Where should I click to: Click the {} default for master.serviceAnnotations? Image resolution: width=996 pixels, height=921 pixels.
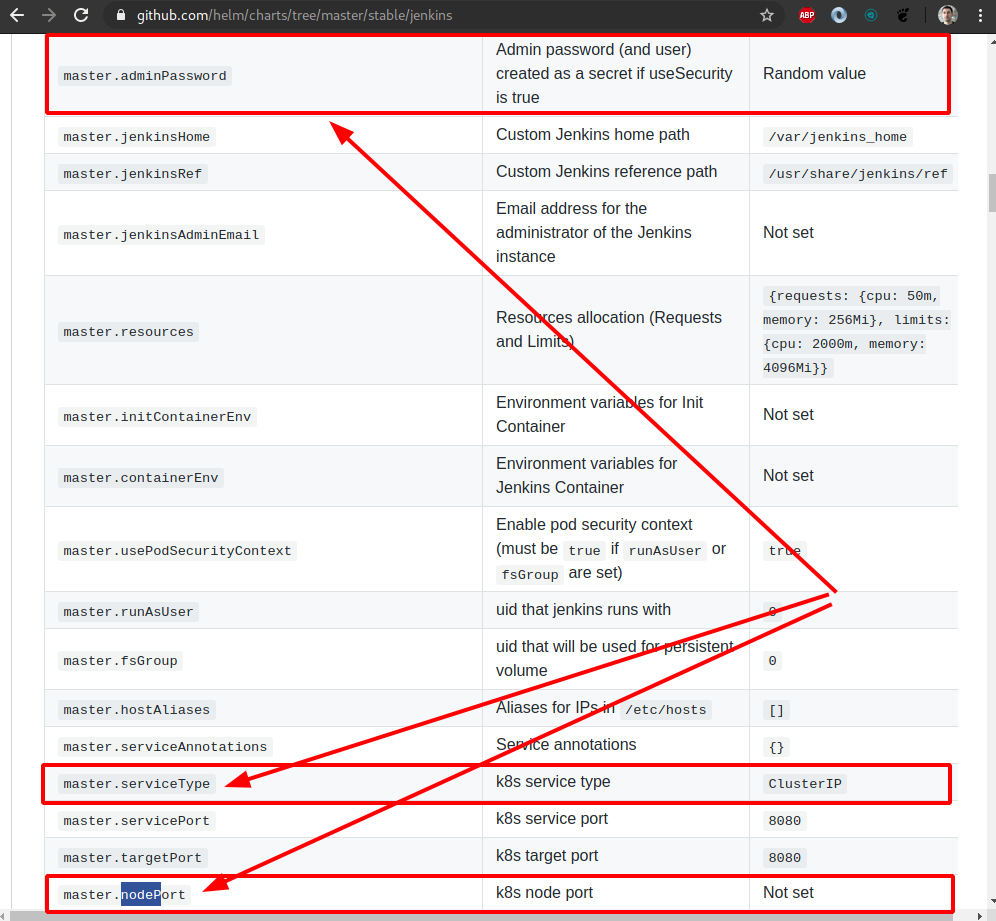click(x=776, y=747)
